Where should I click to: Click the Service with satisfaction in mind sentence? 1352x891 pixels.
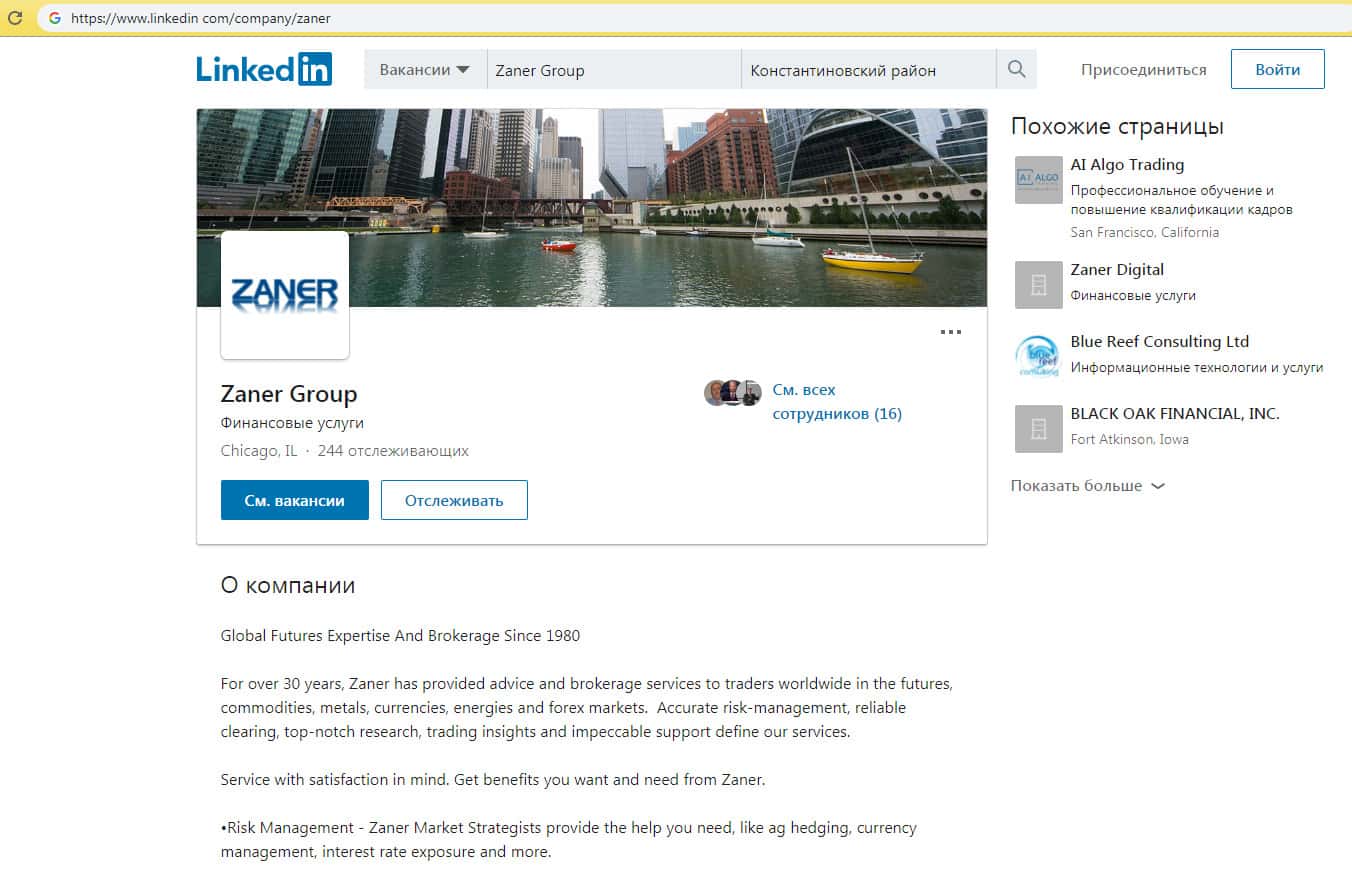[x=493, y=780]
